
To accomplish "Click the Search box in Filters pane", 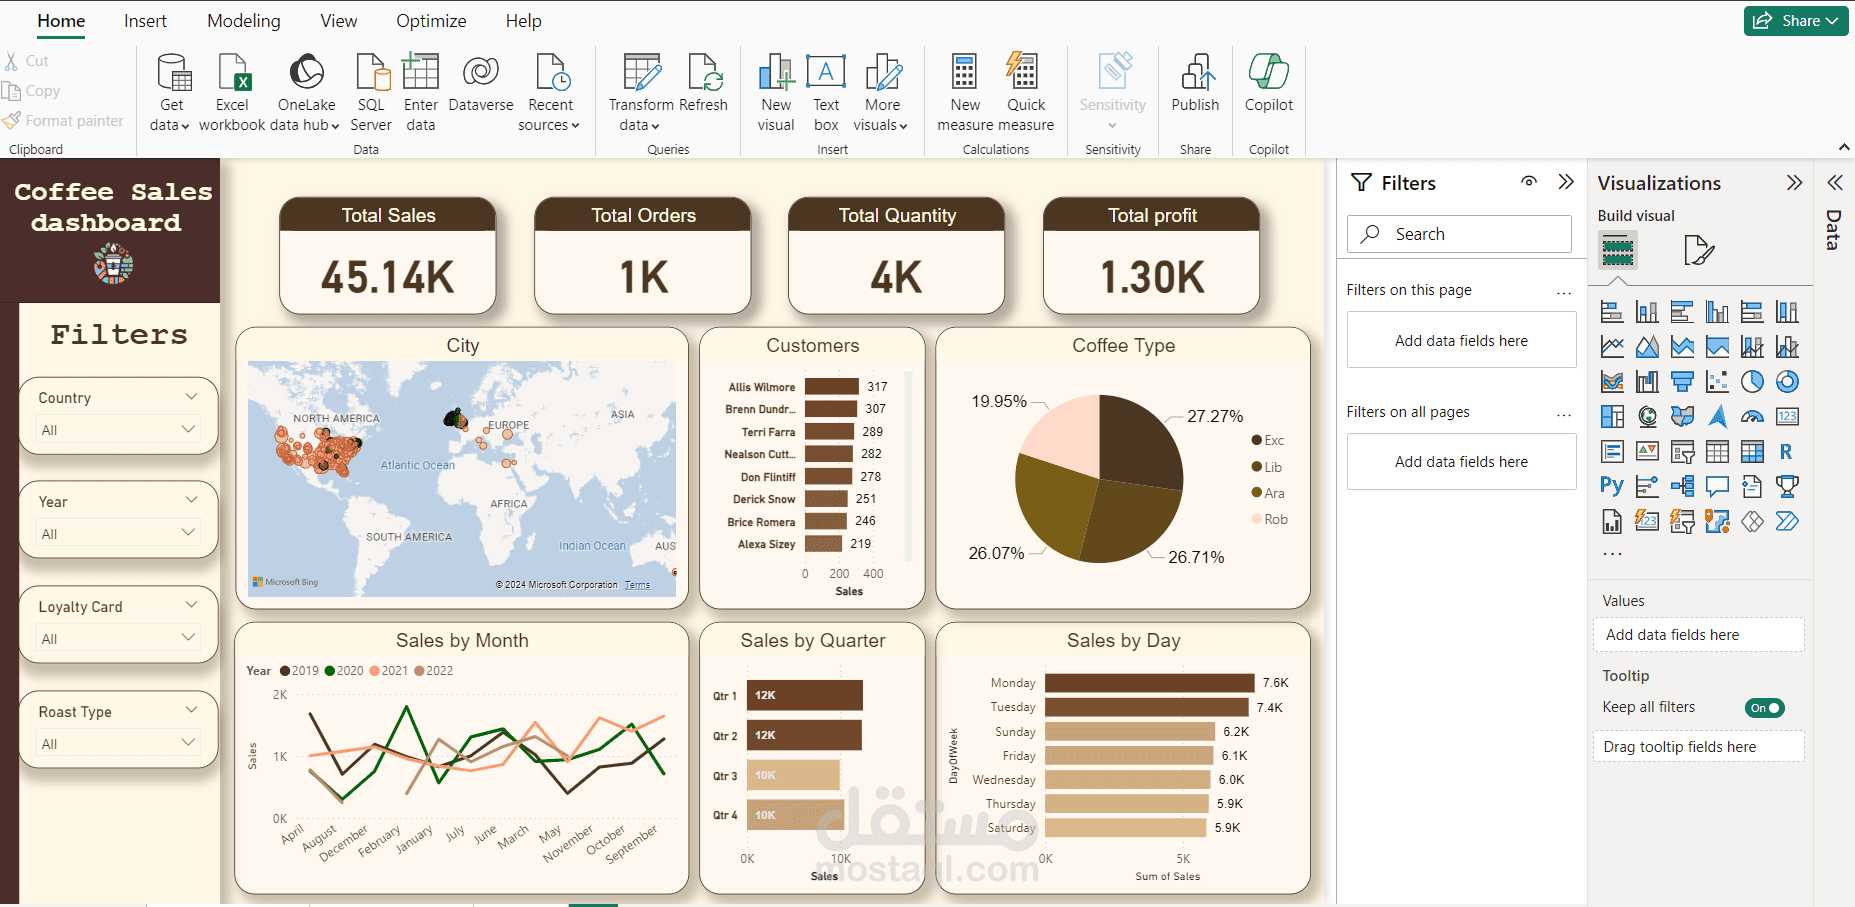I will pos(1458,233).
